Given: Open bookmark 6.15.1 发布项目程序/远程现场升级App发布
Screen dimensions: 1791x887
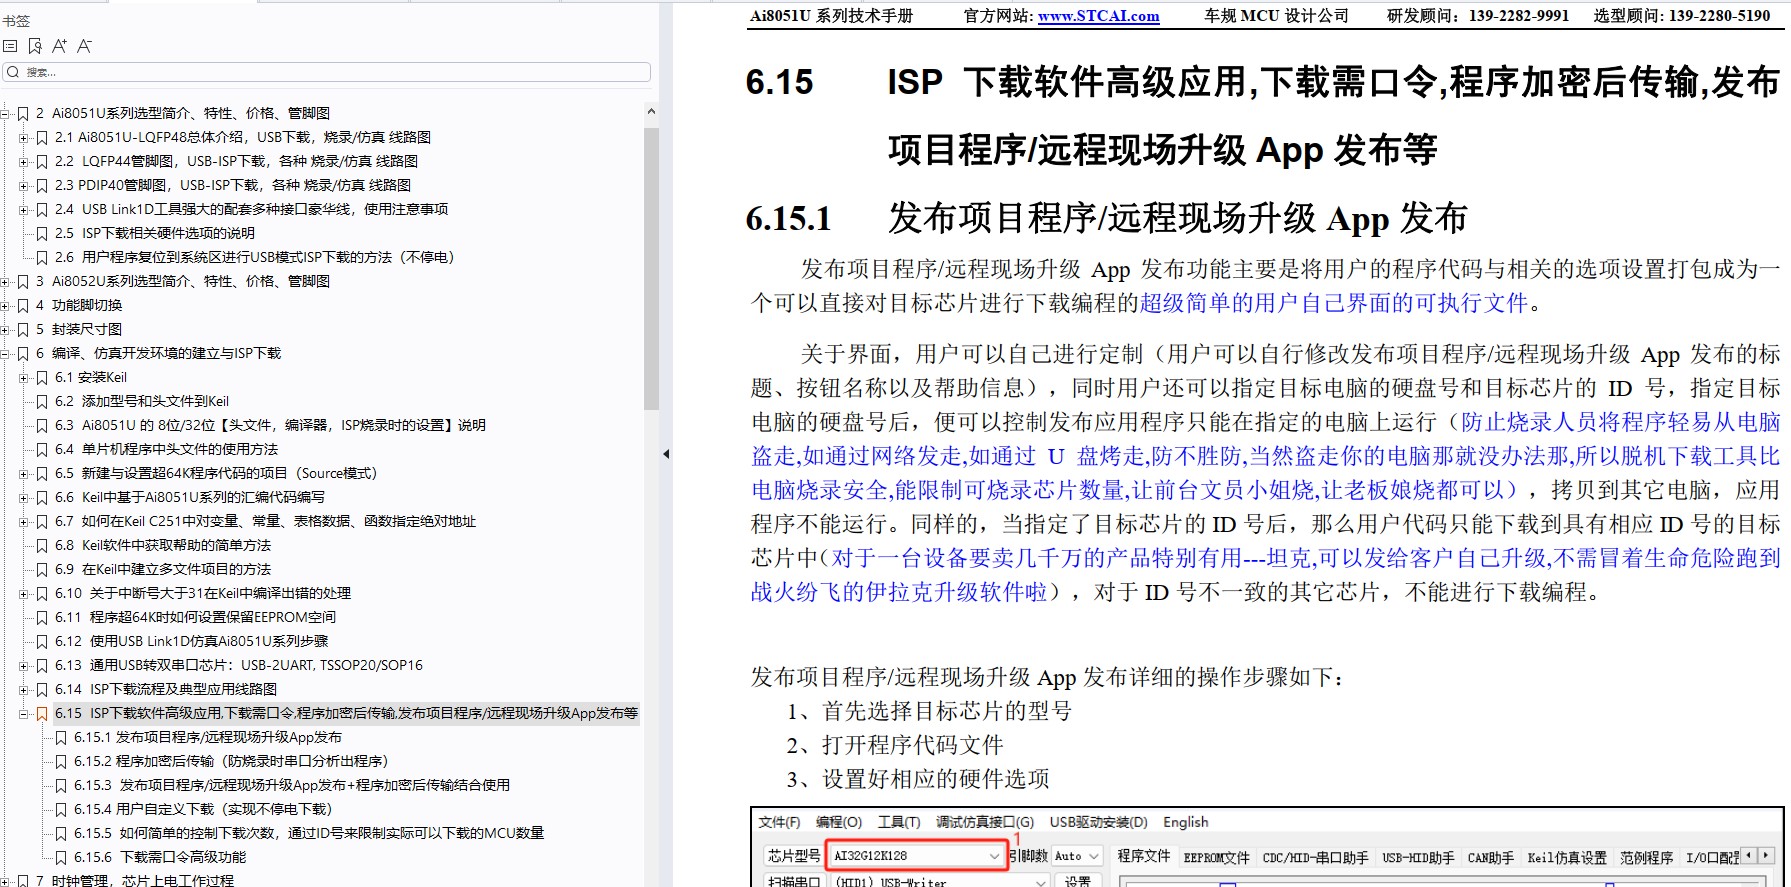Looking at the screenshot, I should point(208,737).
